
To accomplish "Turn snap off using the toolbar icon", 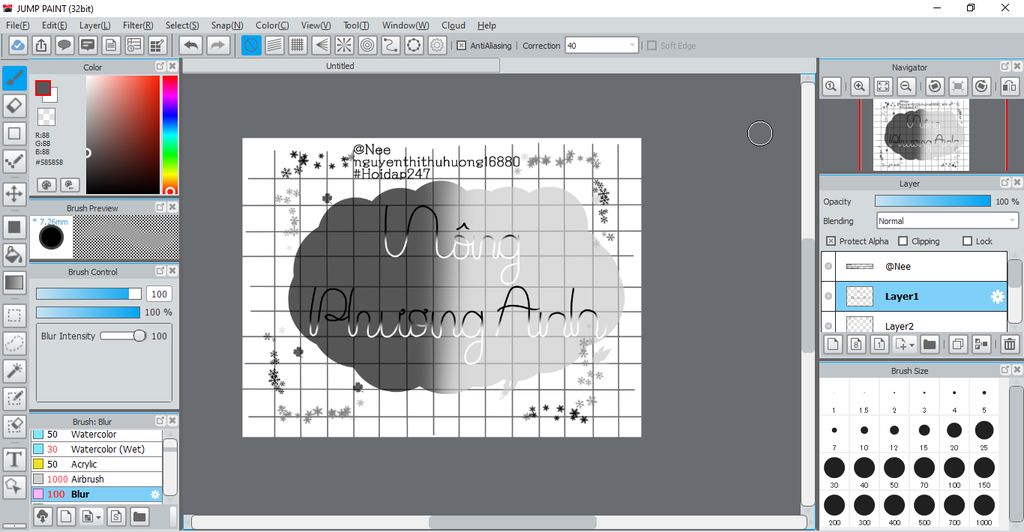I will pyautogui.click(x=251, y=45).
